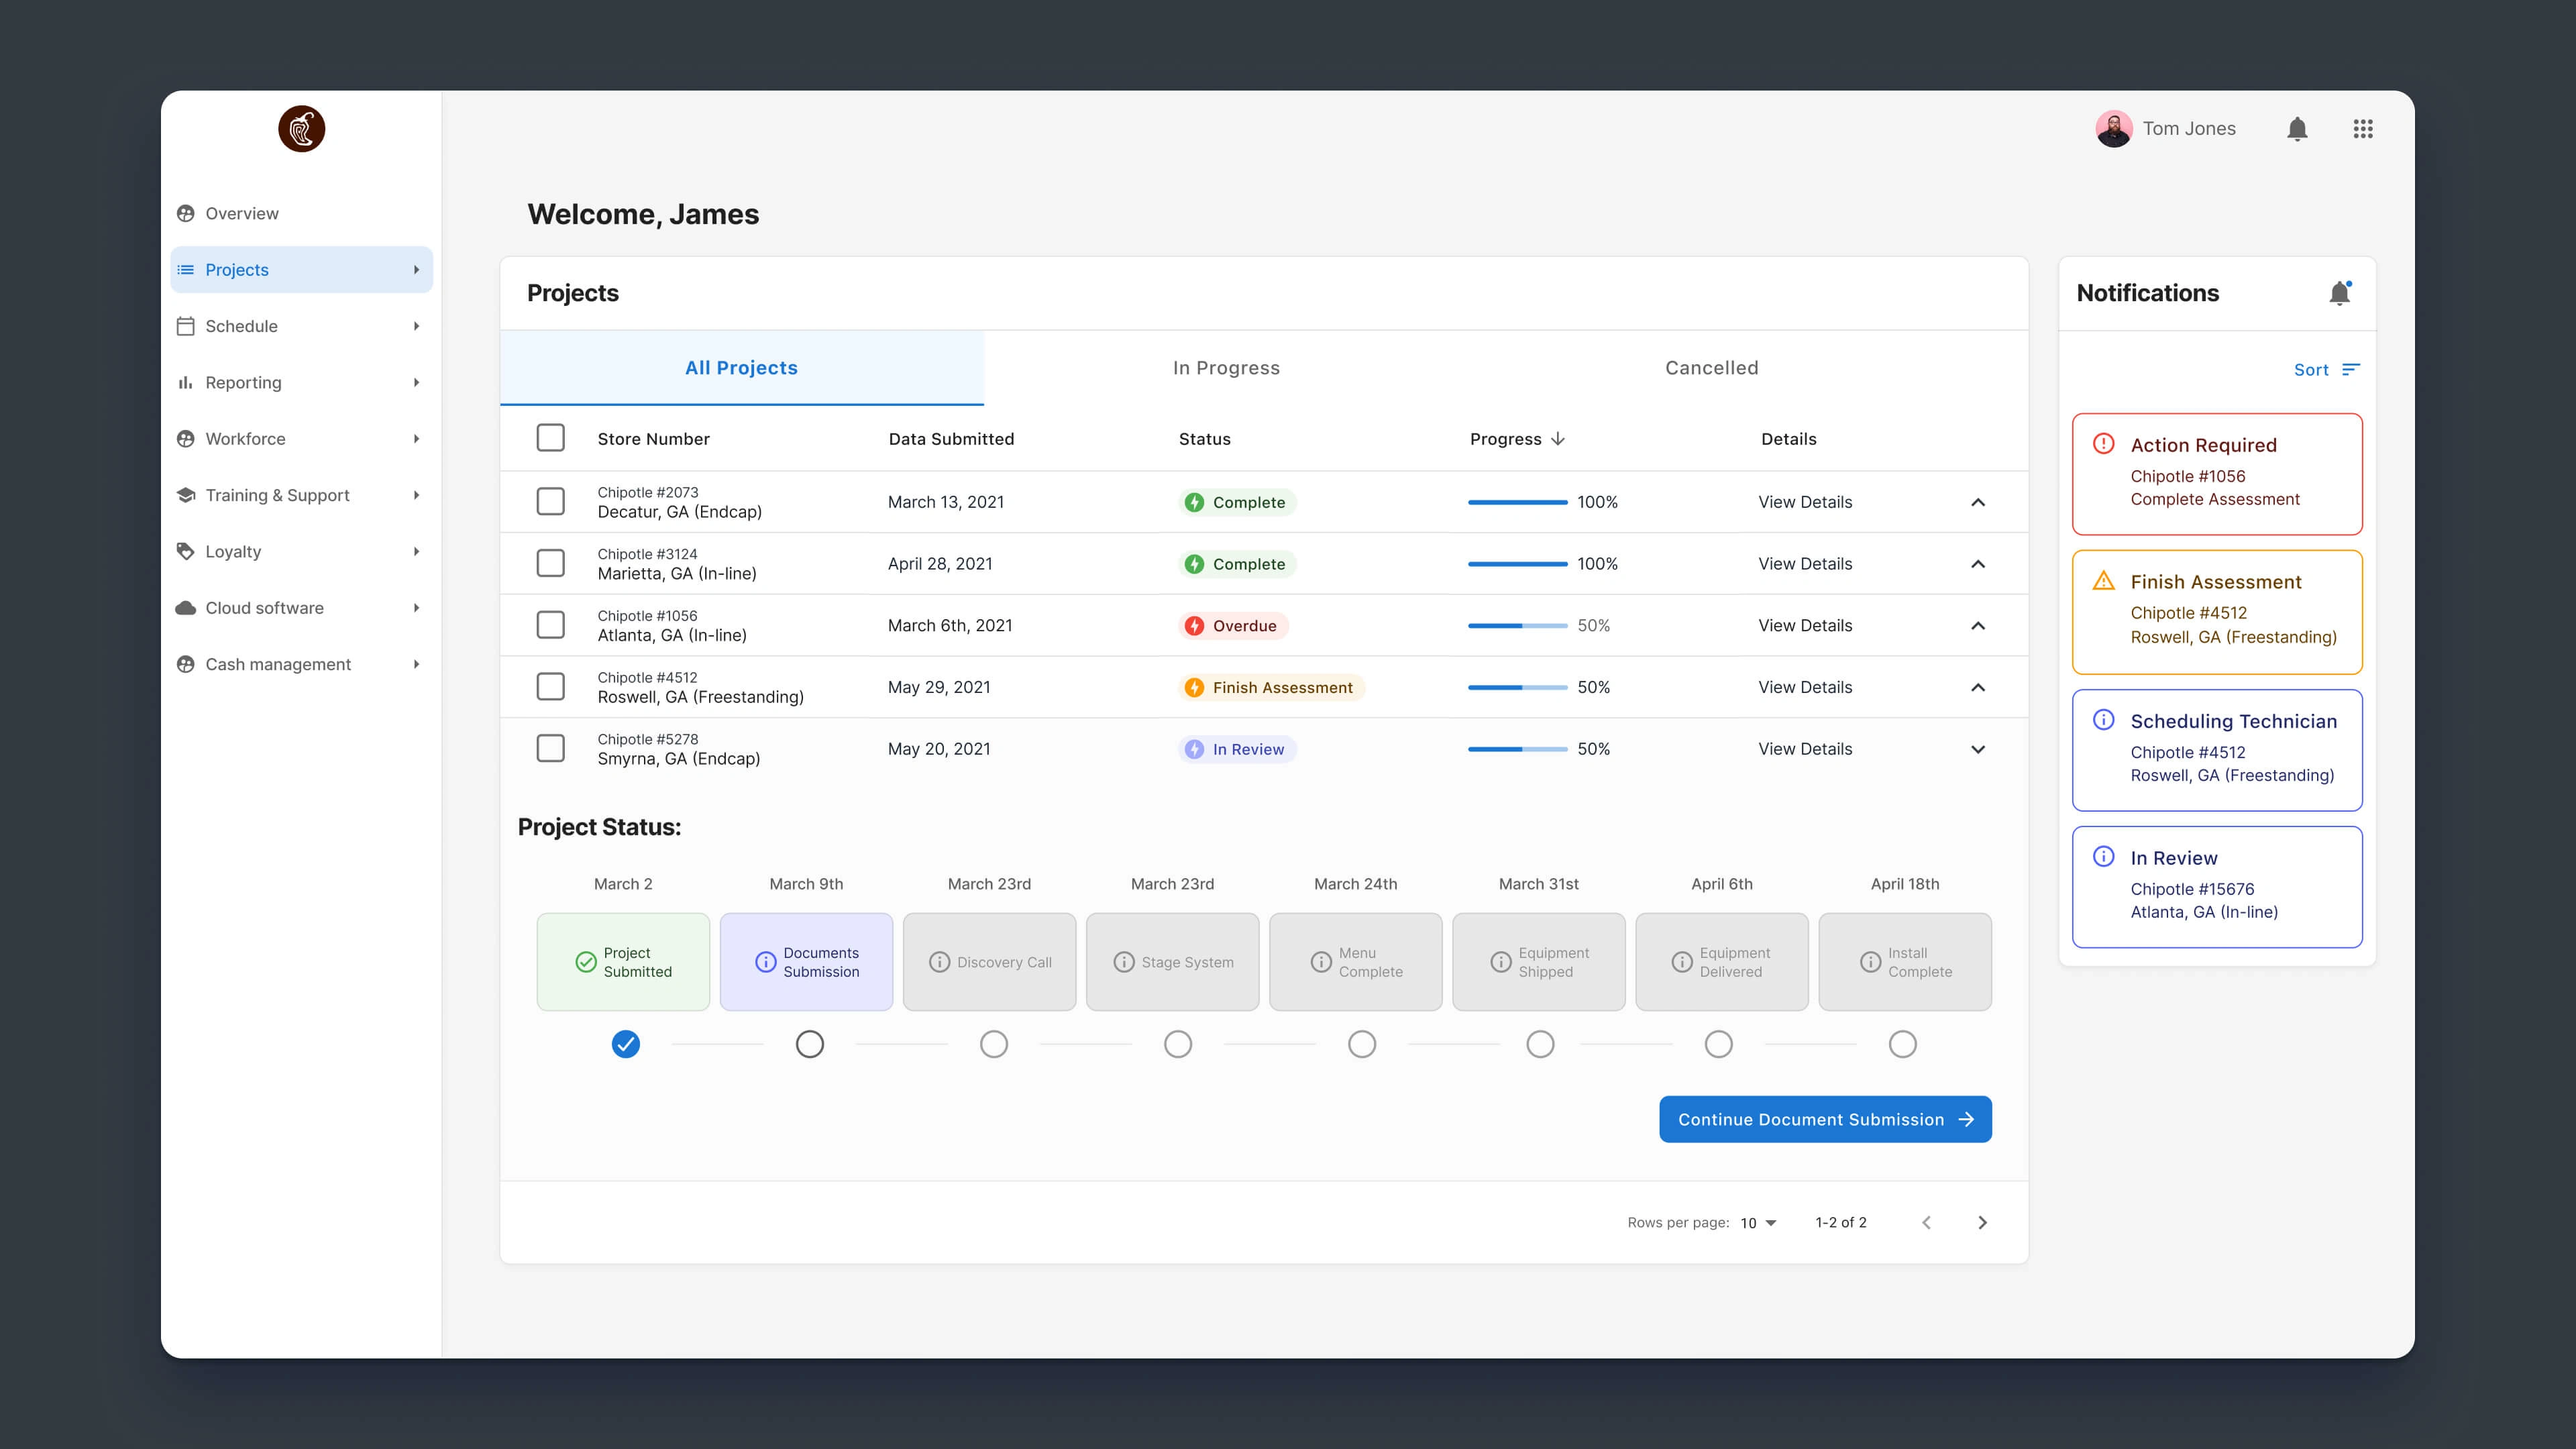Open Reporting in the sidebar
The image size is (2576, 1449).
[301, 383]
